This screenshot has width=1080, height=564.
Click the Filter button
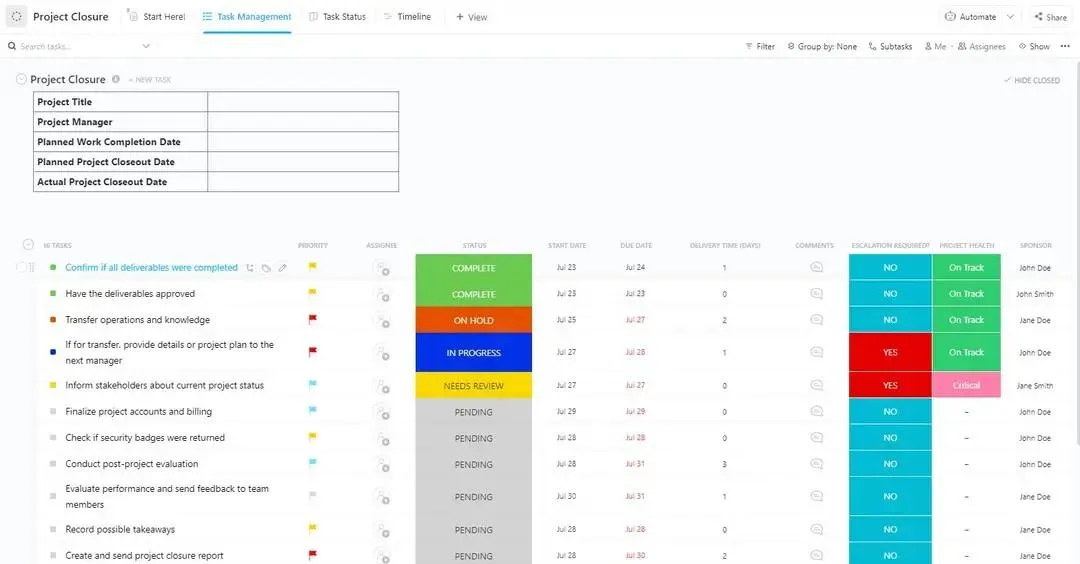760,46
